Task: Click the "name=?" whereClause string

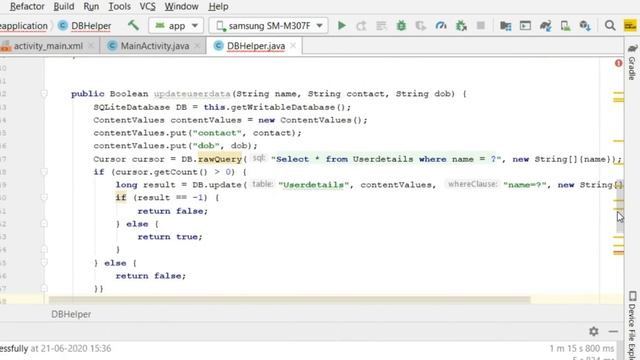Action: pos(524,185)
